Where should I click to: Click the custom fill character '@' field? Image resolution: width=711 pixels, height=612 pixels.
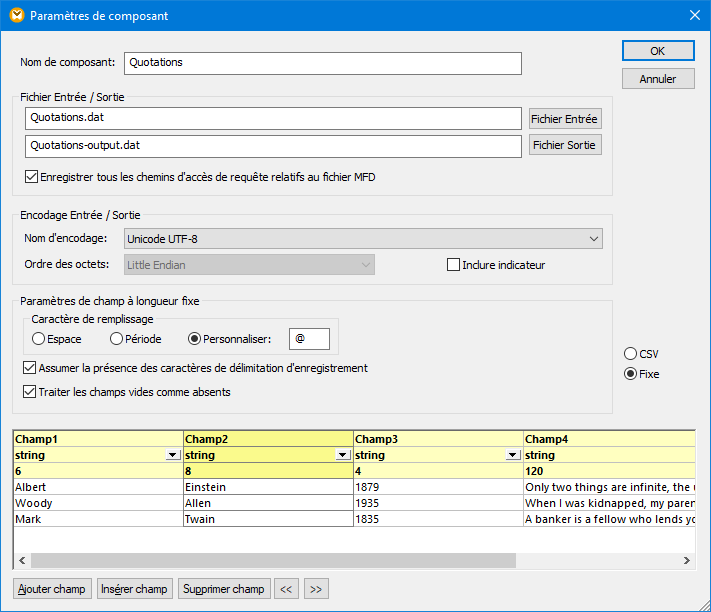coord(309,340)
